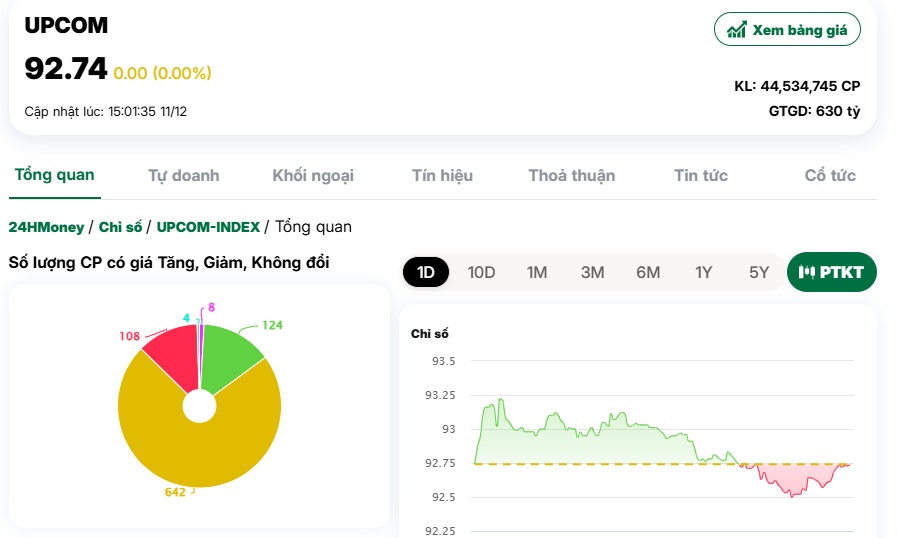
Task: Click the candlestick icon in PTKT button
Action: [x=806, y=272]
